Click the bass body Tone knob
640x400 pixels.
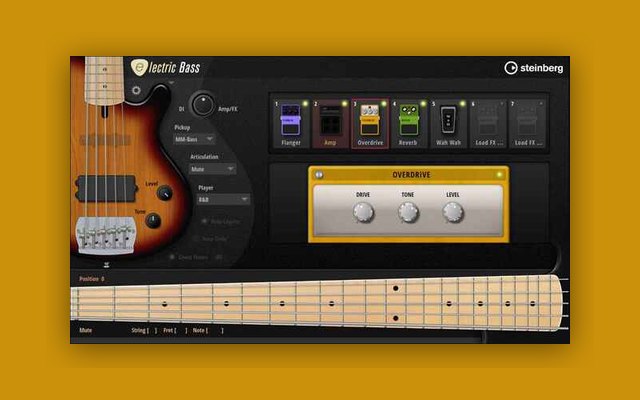(x=153, y=220)
